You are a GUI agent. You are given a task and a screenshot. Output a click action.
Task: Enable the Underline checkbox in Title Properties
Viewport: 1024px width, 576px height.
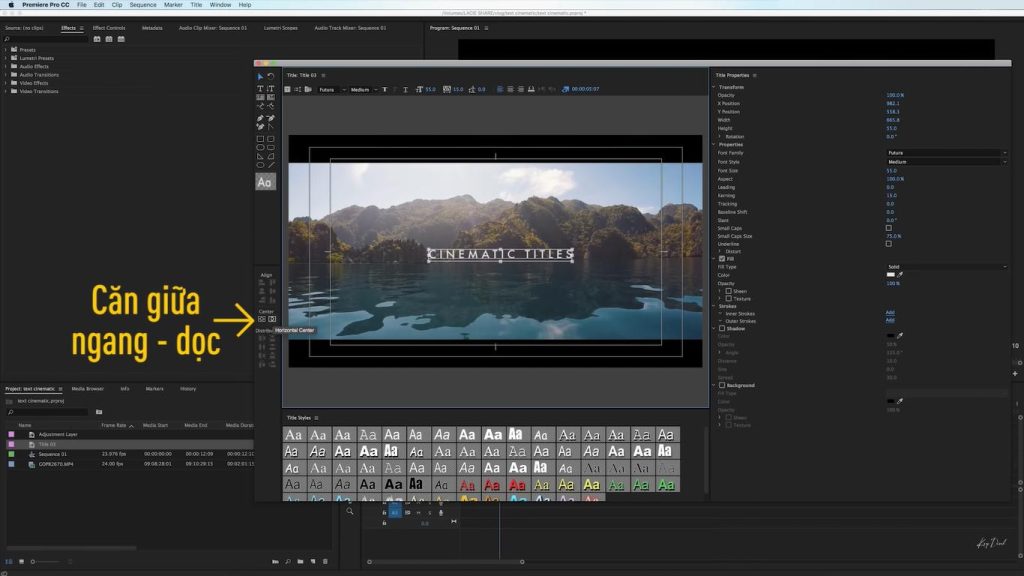[888, 244]
